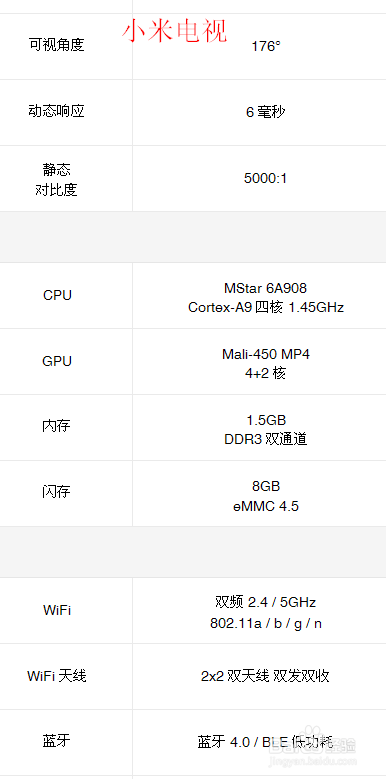Screen dimensions: 386x779
Task: Select the GPU row label
Action: [x=57, y=361]
